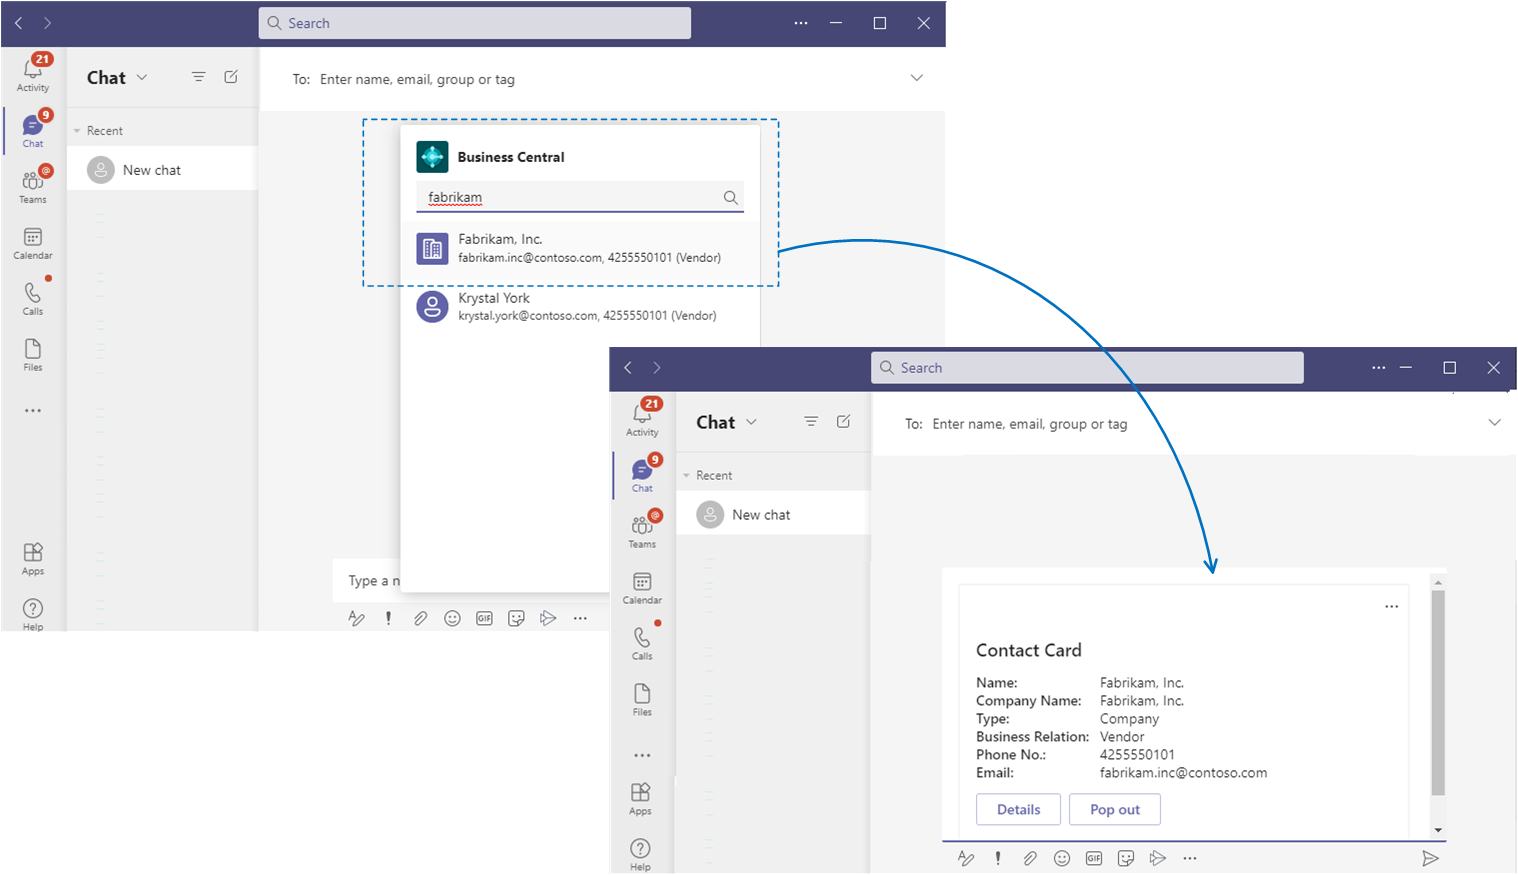1518x875 pixels.
Task: Open sticker picker in front window toolbar
Action: pos(1126,858)
